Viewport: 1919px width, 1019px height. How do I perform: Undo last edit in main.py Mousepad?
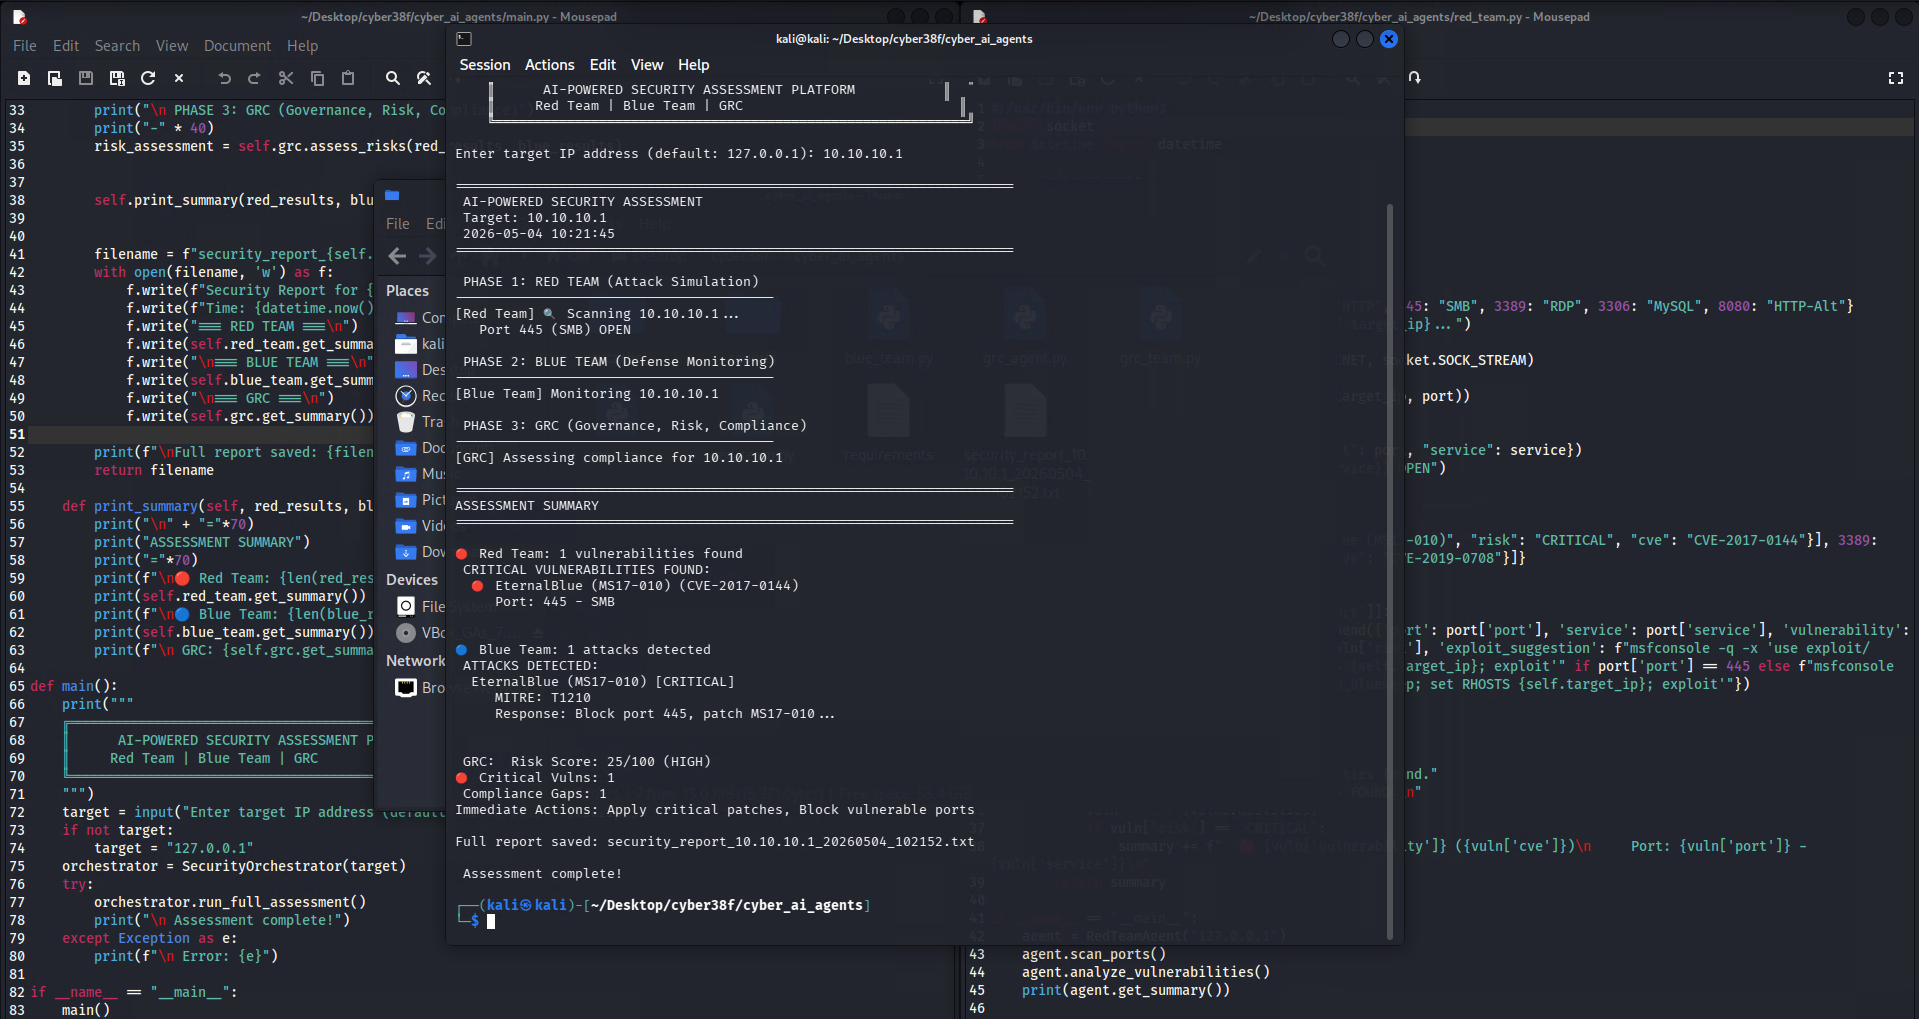224,78
